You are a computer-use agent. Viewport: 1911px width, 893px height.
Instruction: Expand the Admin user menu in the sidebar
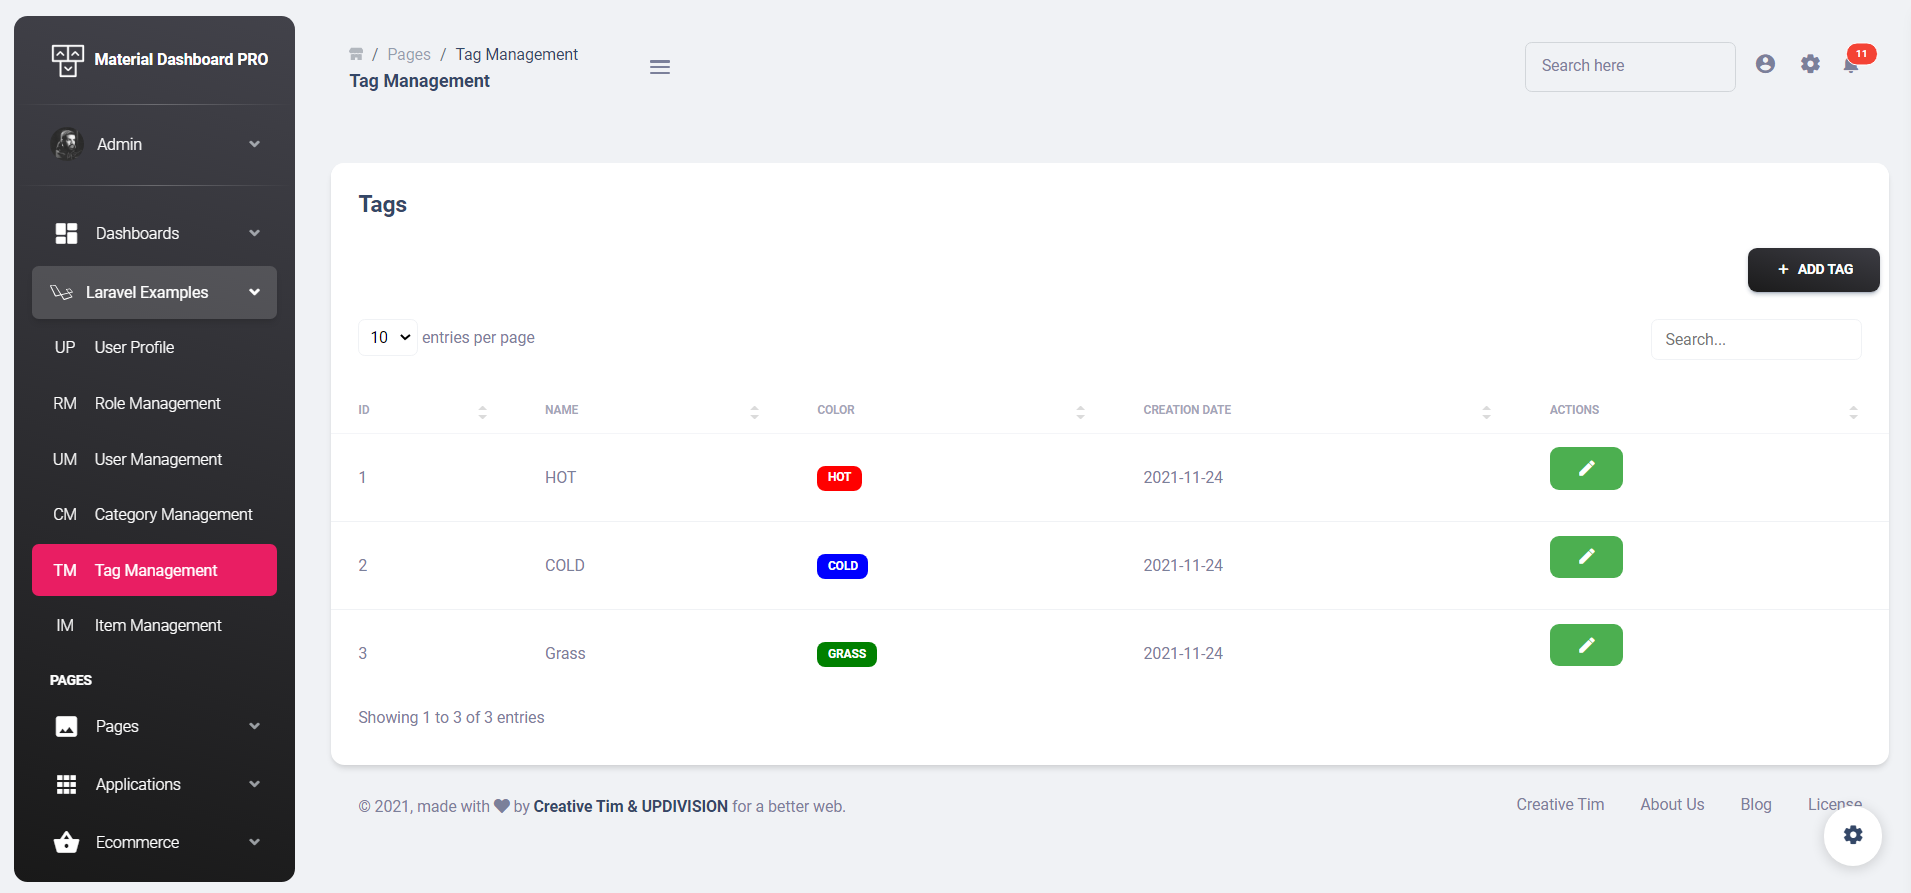155,144
